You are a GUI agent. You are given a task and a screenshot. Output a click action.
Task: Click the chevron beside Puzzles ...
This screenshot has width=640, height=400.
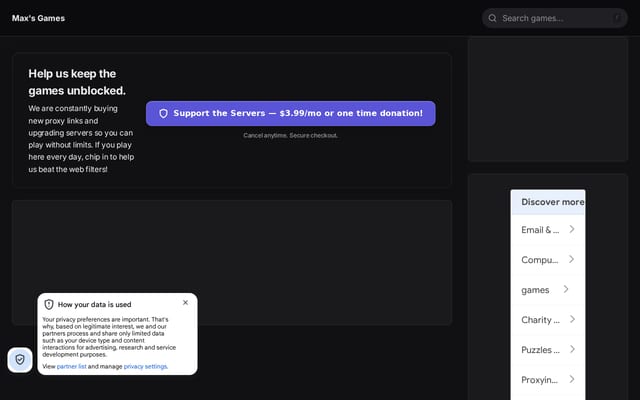pyautogui.click(x=572, y=349)
